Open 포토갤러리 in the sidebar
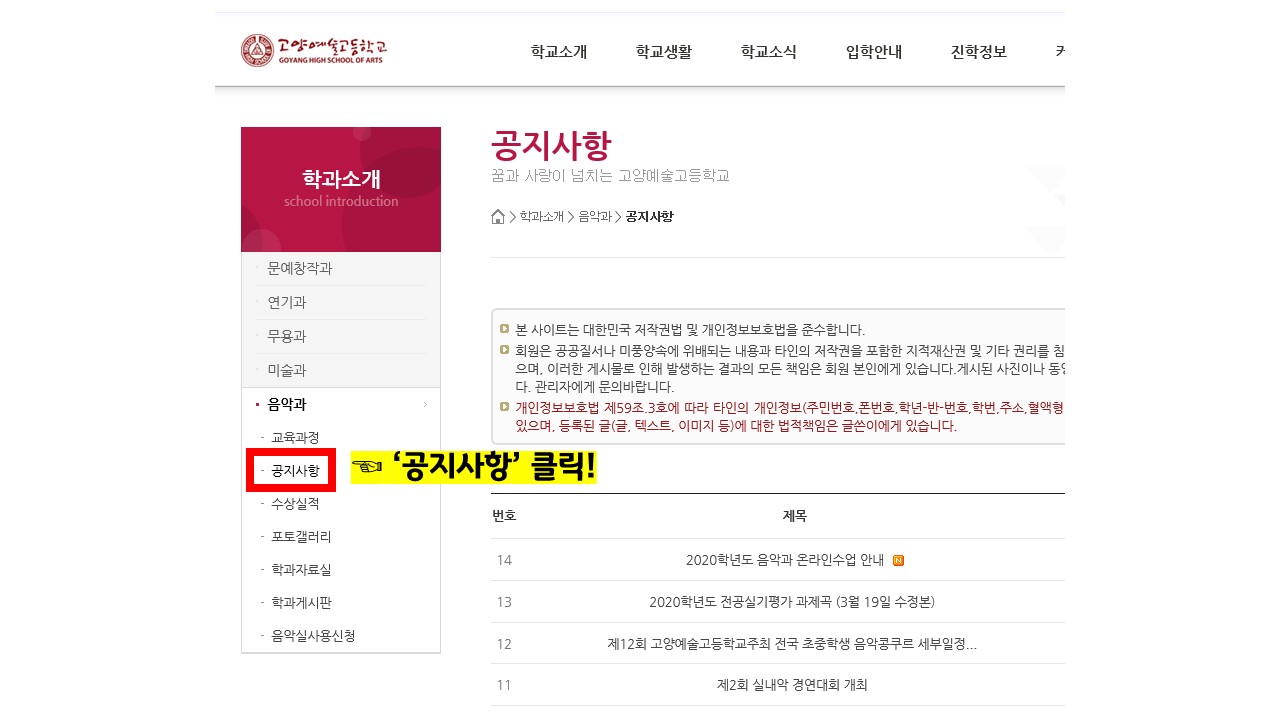The image size is (1280, 720). (x=301, y=537)
